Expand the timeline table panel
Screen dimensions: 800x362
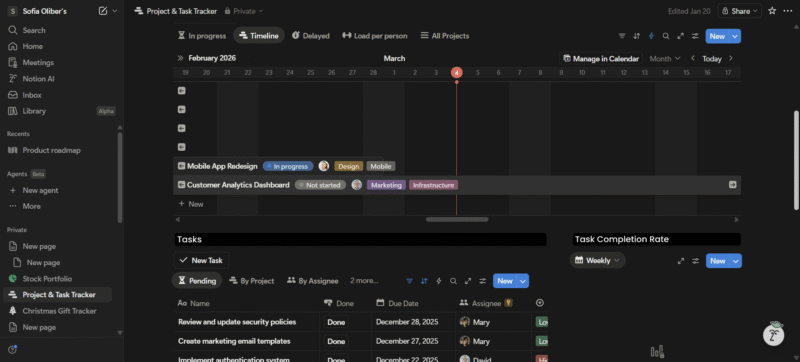coord(180,58)
